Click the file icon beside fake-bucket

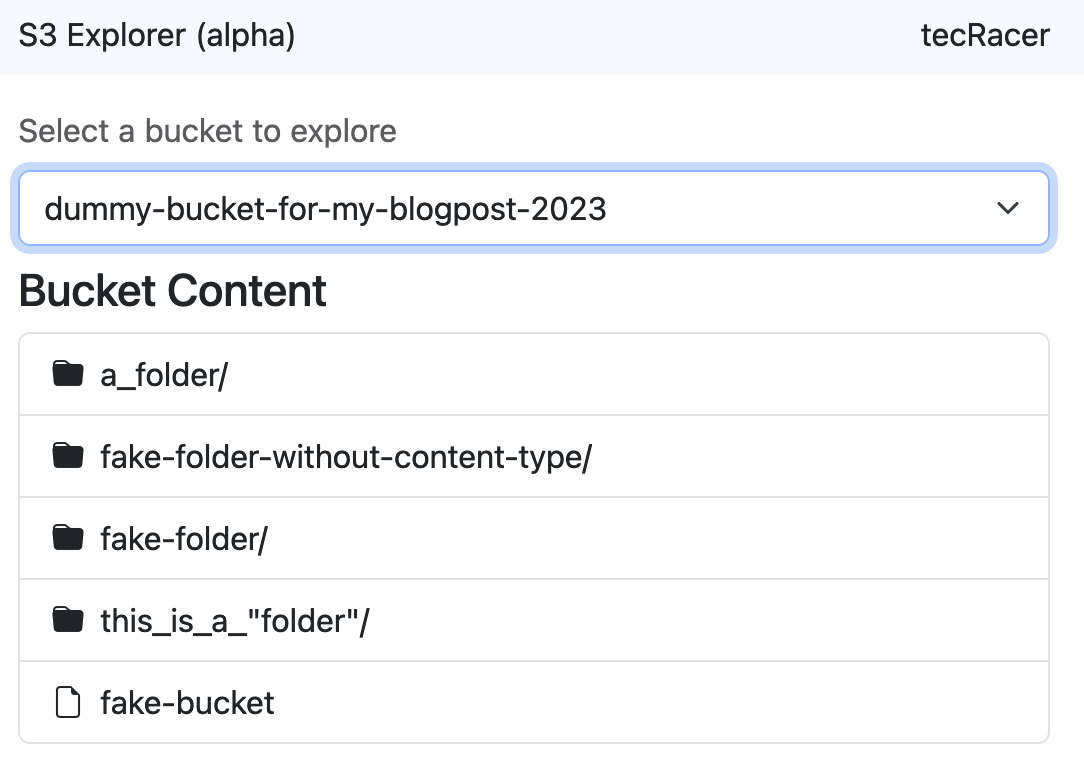click(68, 702)
